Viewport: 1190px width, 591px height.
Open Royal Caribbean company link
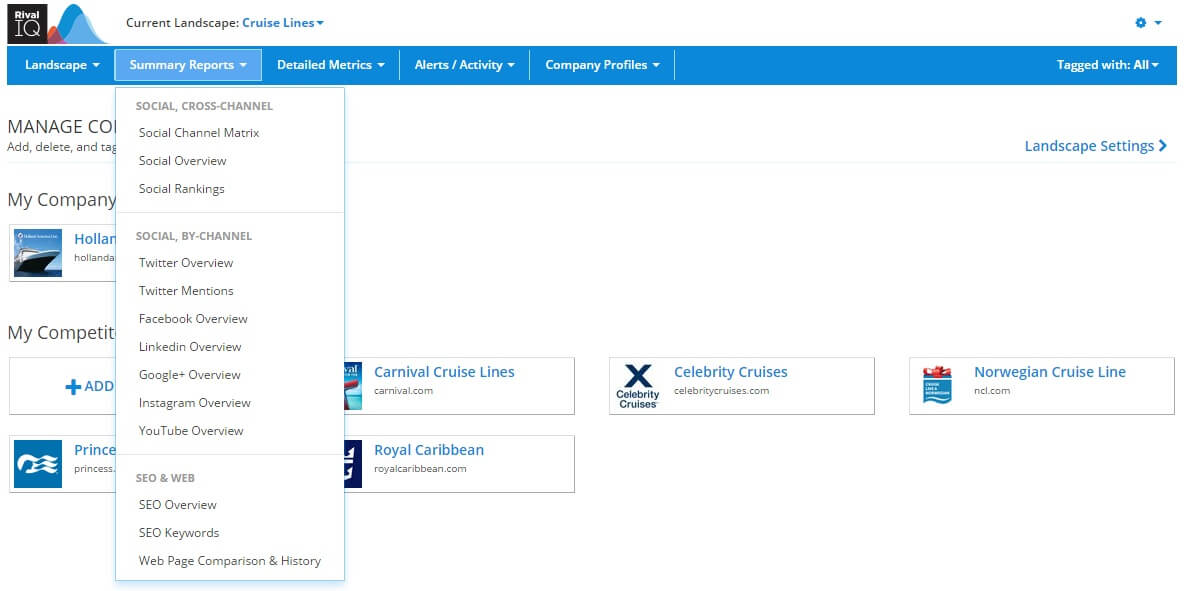(429, 450)
